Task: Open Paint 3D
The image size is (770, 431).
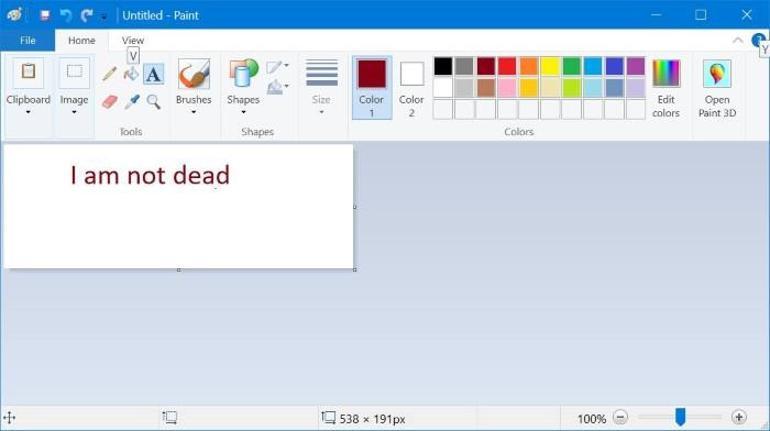Action: coord(717,88)
